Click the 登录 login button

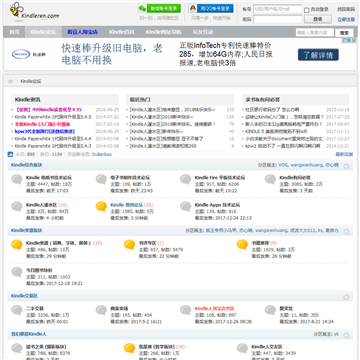(318, 19)
